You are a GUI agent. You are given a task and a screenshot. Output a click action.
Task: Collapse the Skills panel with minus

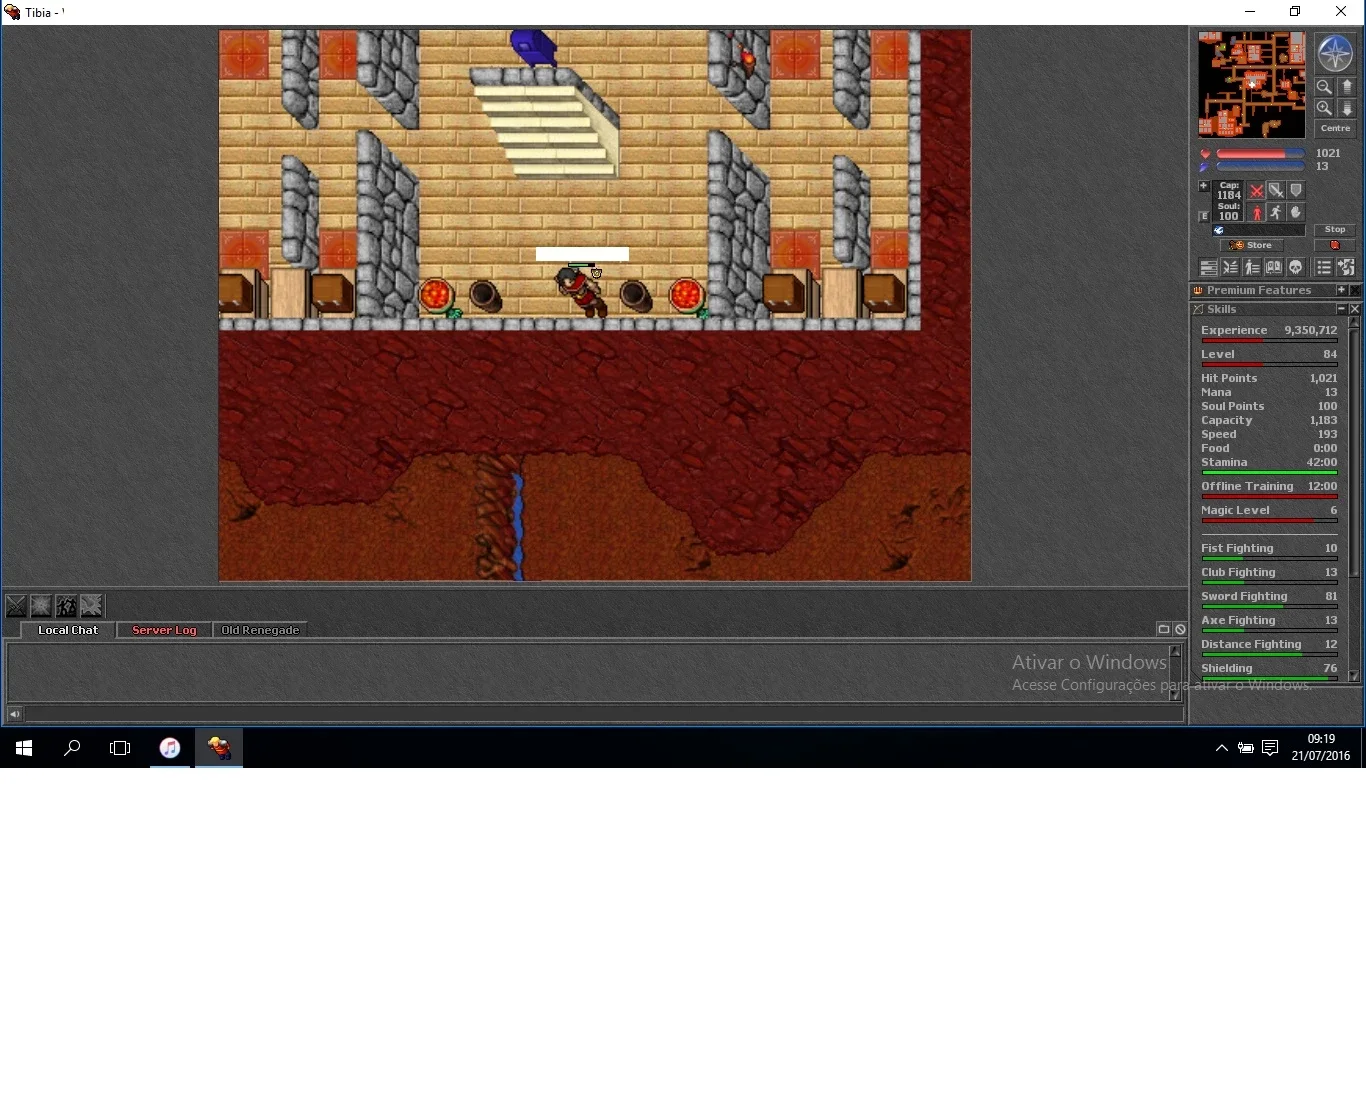point(1341,309)
